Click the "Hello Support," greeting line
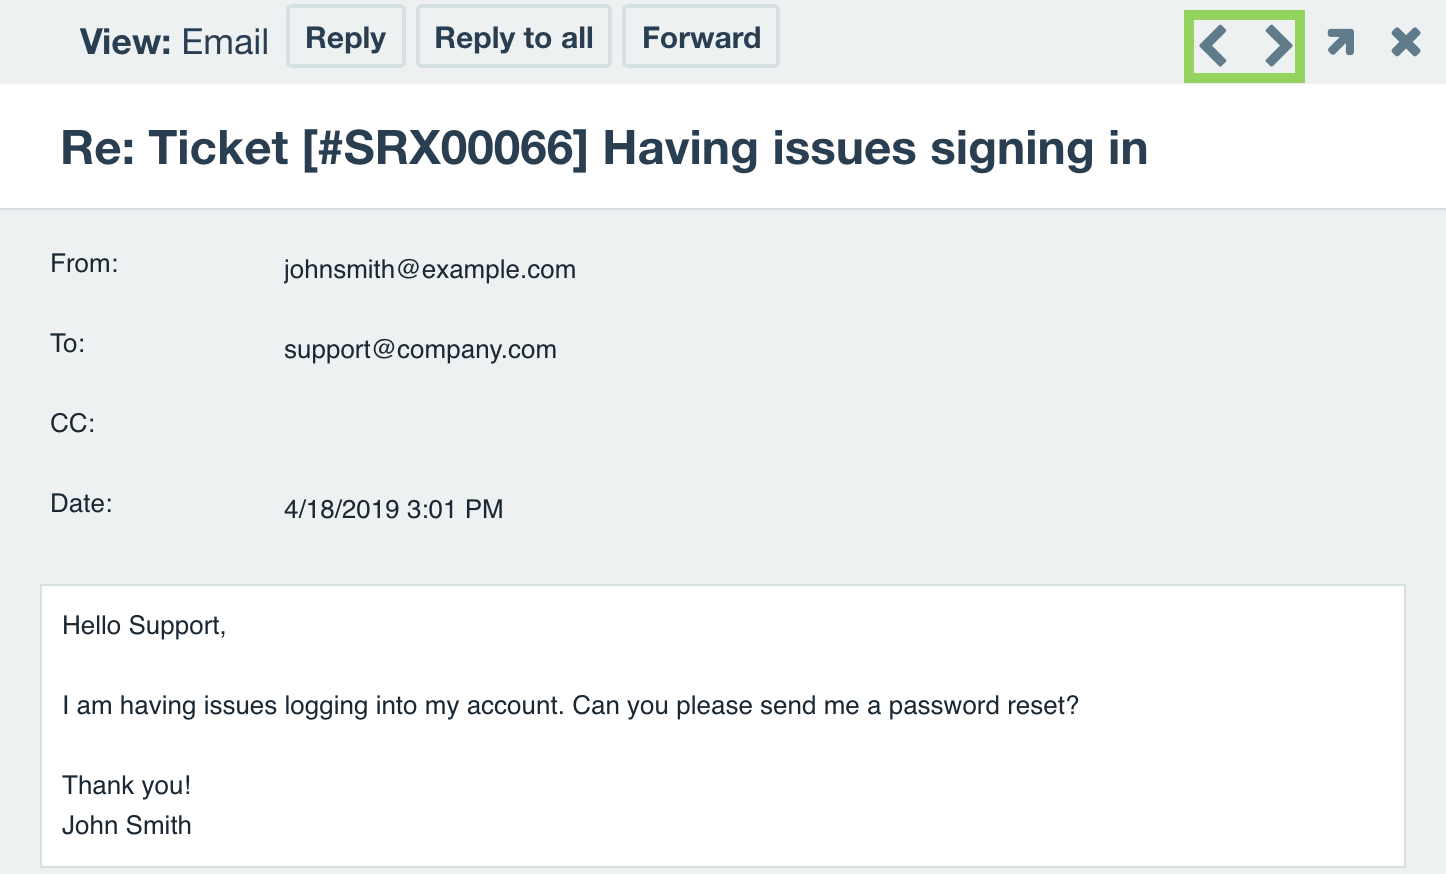 click(144, 625)
